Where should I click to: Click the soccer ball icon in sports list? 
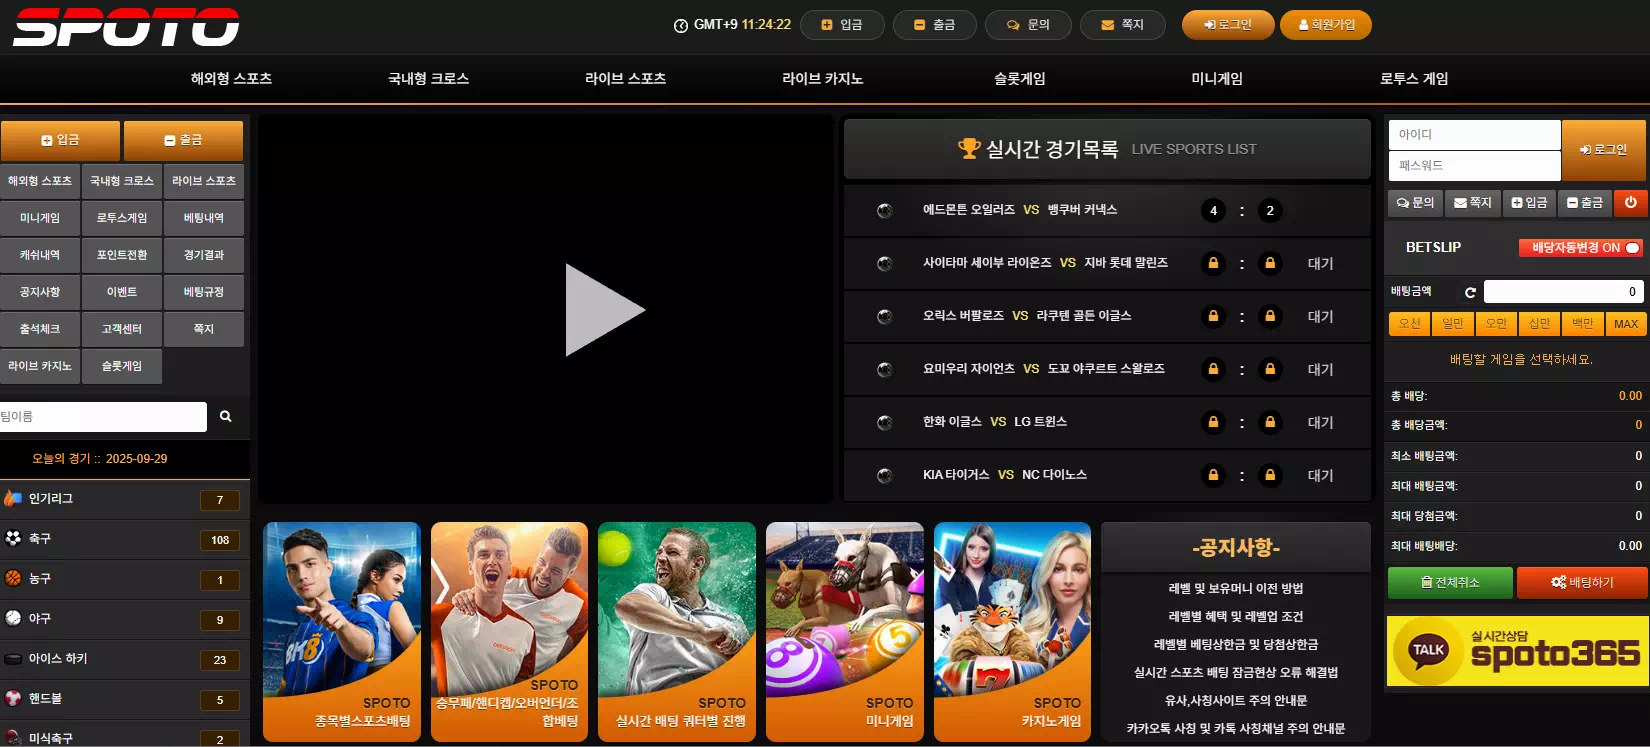click(13, 538)
